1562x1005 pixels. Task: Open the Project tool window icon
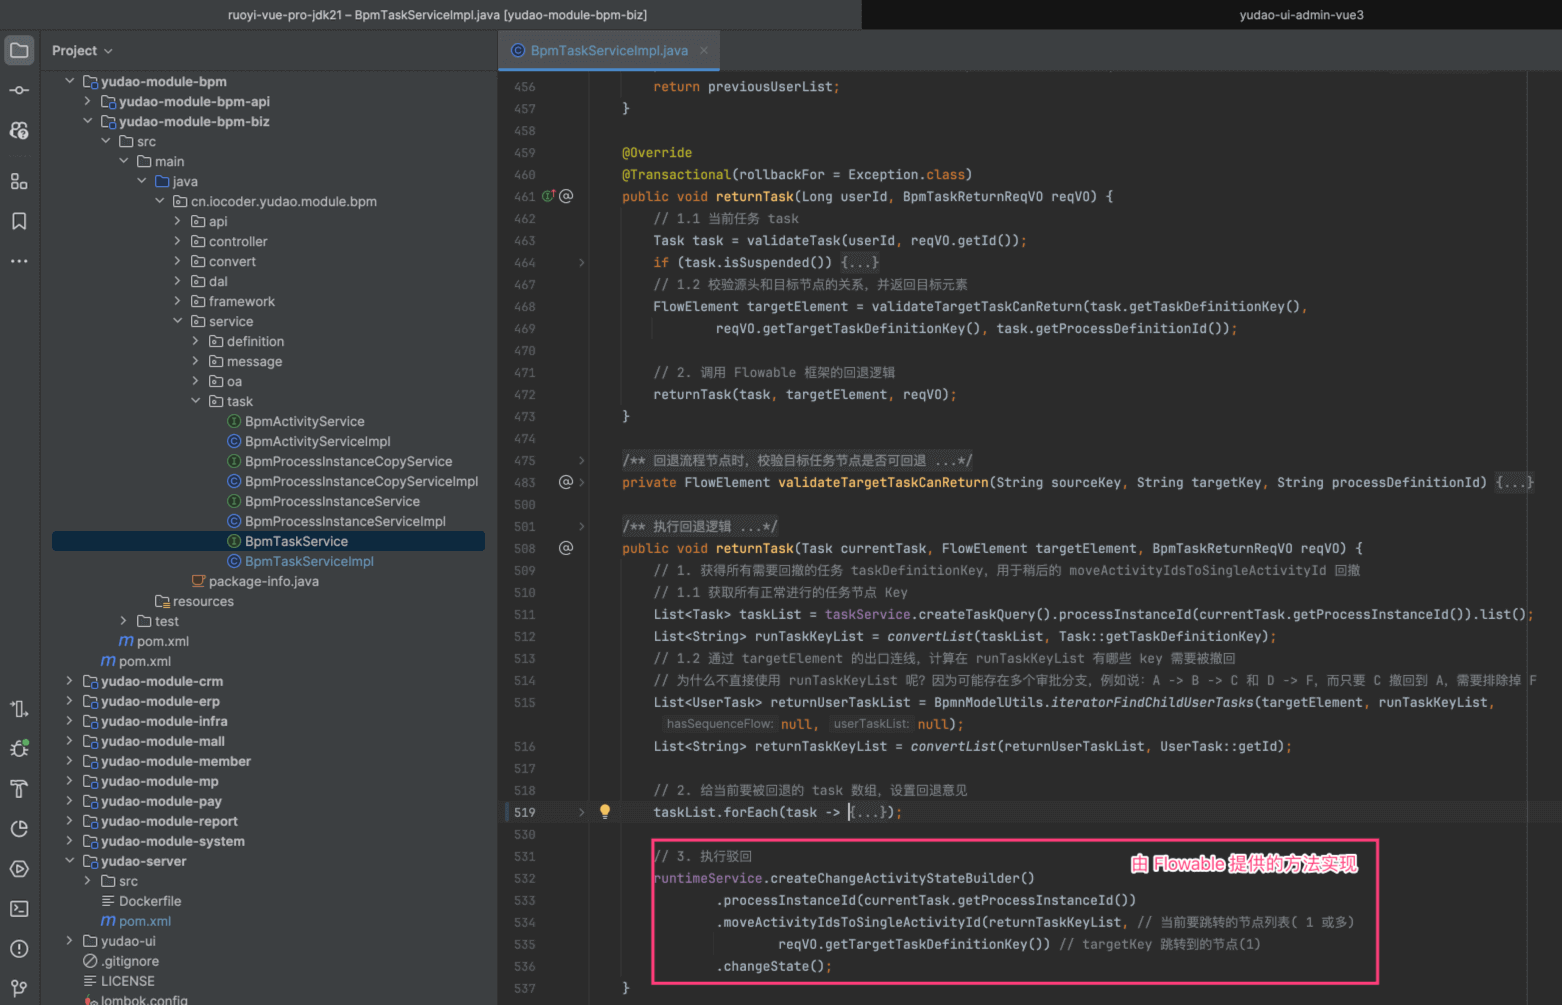[x=19, y=50]
